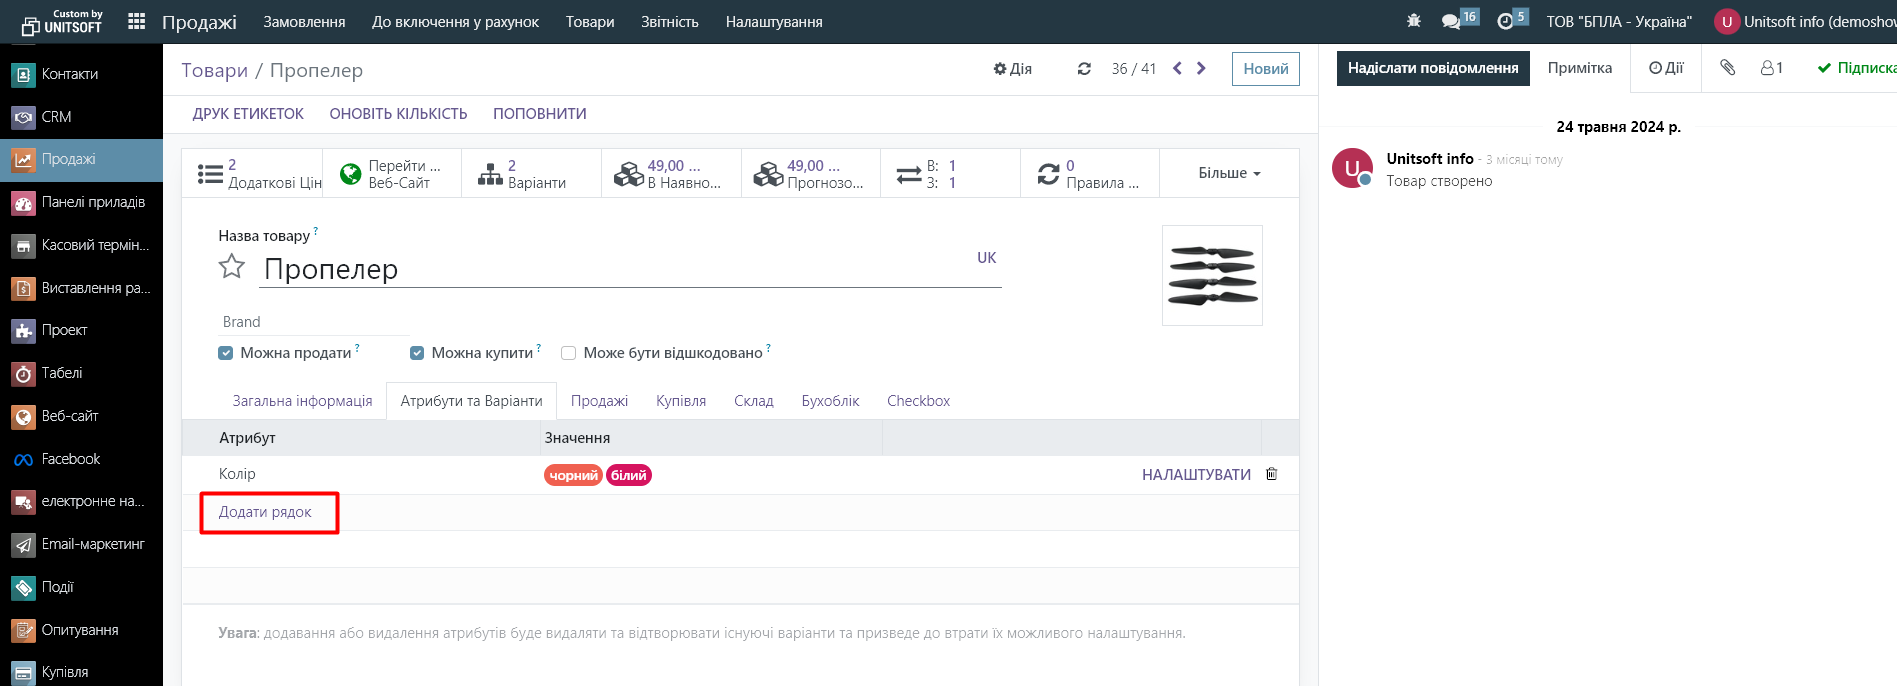Image resolution: width=1897 pixels, height=686 pixels.
Task: Click the paperclip attachments icon
Action: [x=1727, y=68]
